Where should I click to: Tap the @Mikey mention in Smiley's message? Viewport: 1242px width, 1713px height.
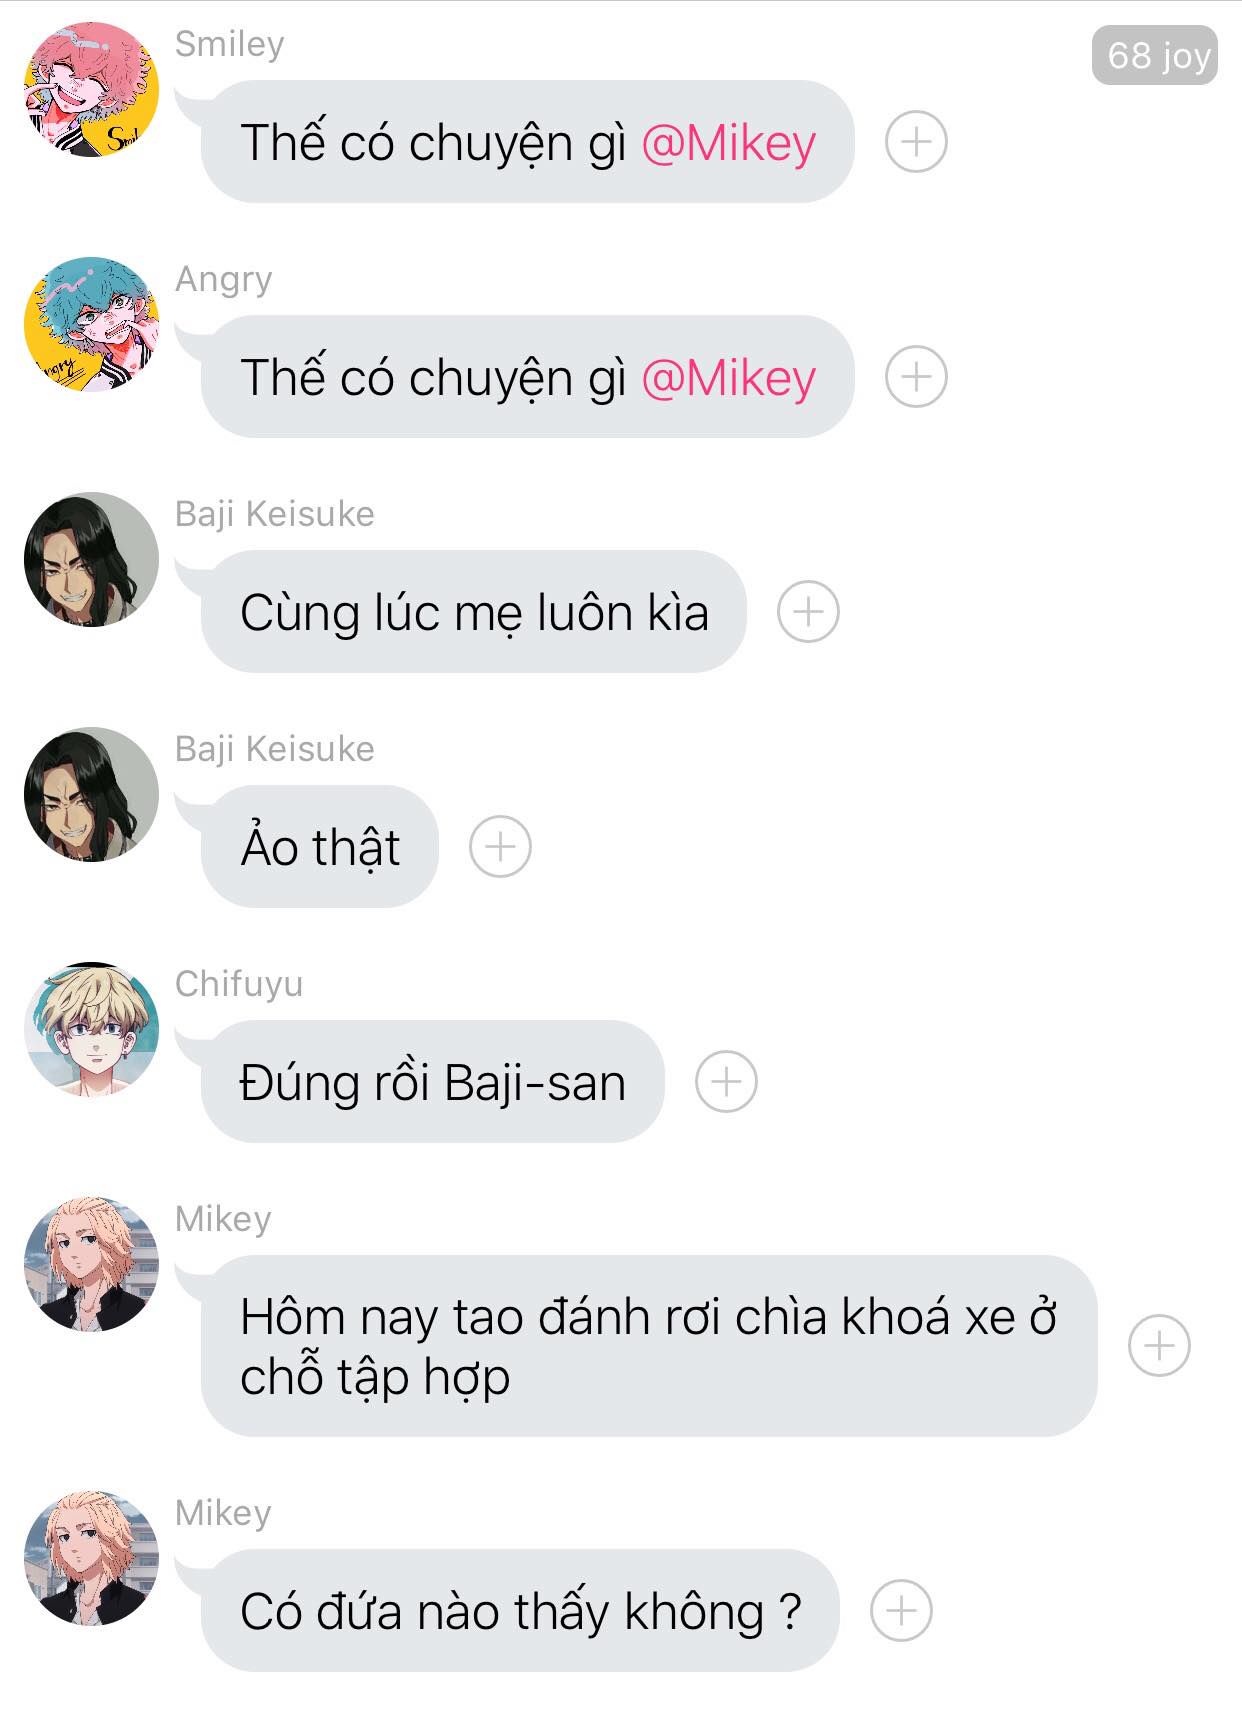(728, 143)
